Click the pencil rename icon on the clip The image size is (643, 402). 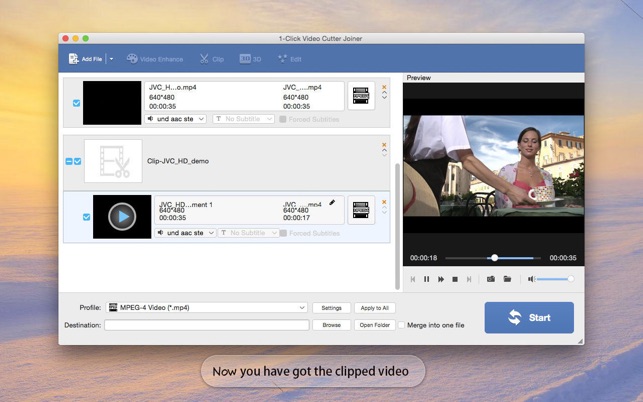(x=332, y=202)
